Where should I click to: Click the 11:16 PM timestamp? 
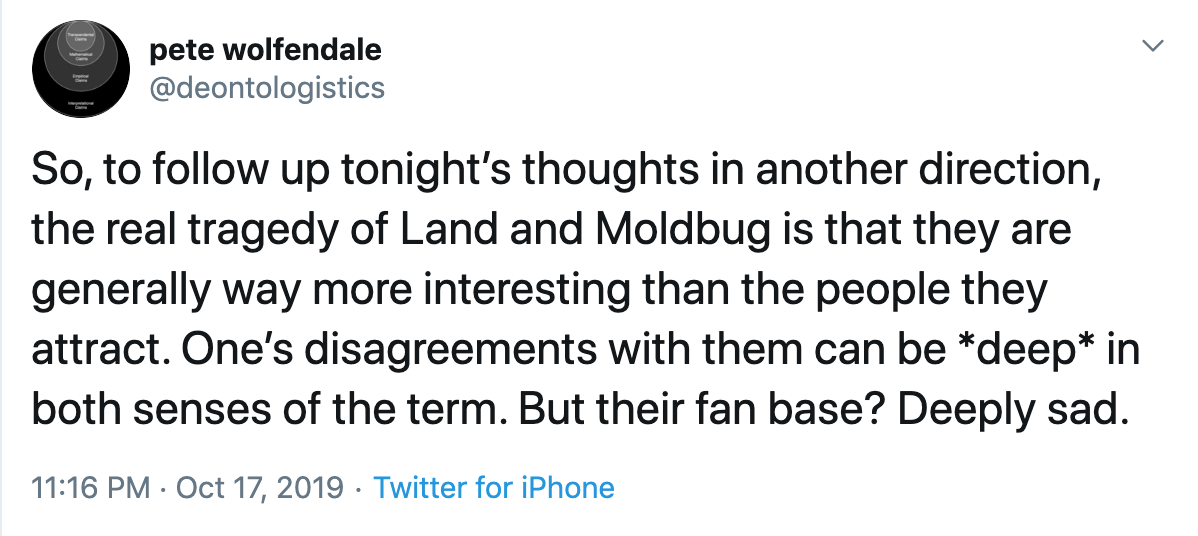(91, 488)
